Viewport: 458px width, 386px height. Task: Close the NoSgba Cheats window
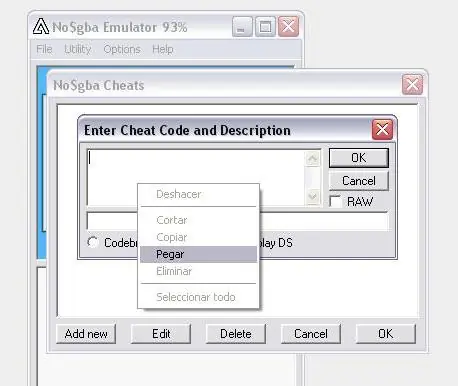point(413,85)
